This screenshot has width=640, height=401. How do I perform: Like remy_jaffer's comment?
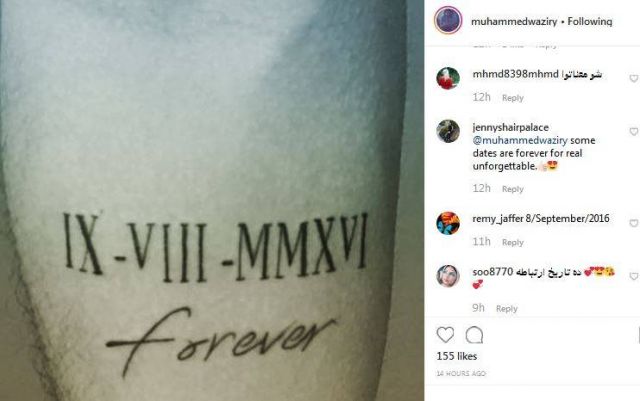[x=634, y=223]
